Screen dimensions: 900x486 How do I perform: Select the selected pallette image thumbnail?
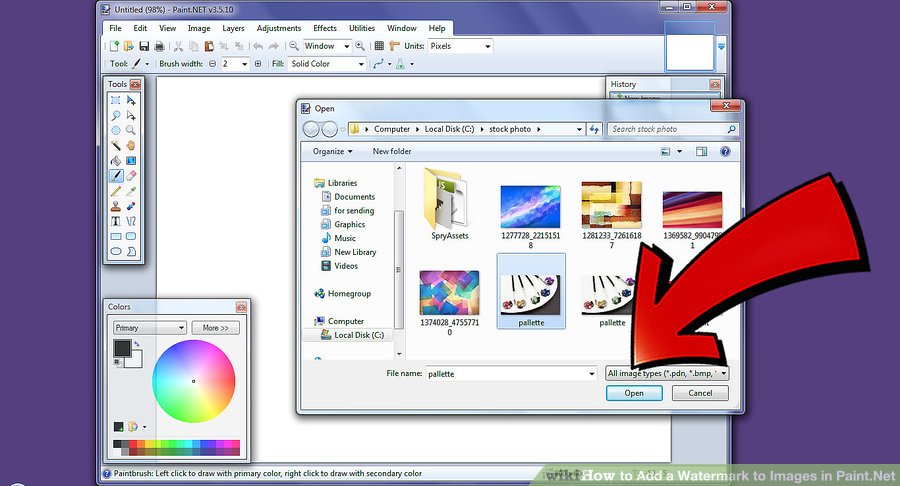531,292
